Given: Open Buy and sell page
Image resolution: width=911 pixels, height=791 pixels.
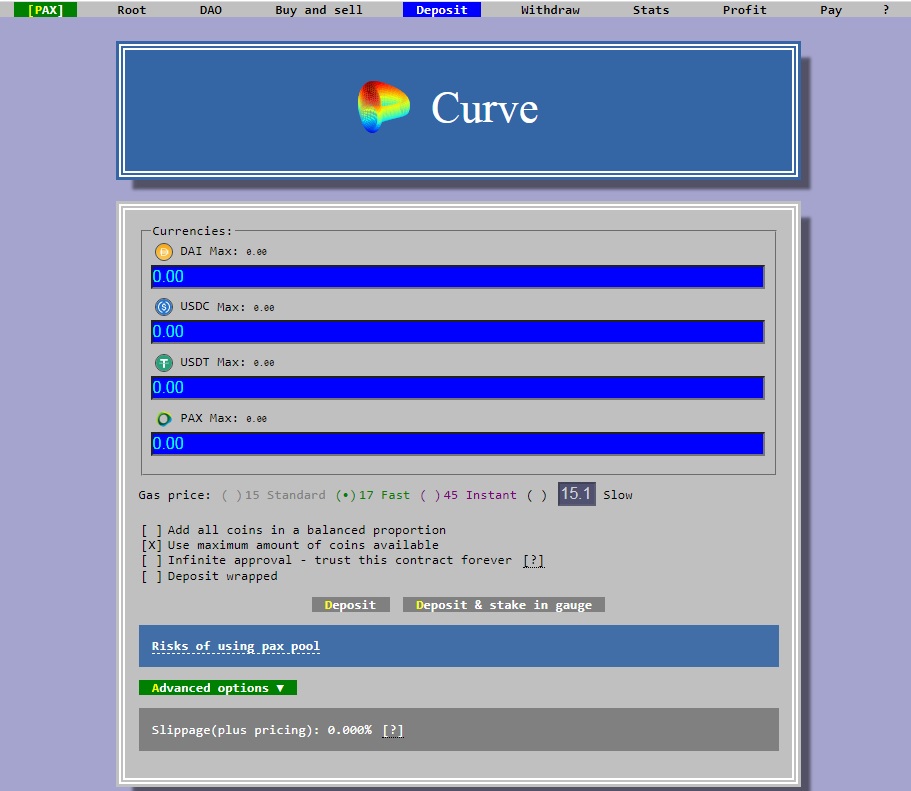Looking at the screenshot, I should (318, 10).
